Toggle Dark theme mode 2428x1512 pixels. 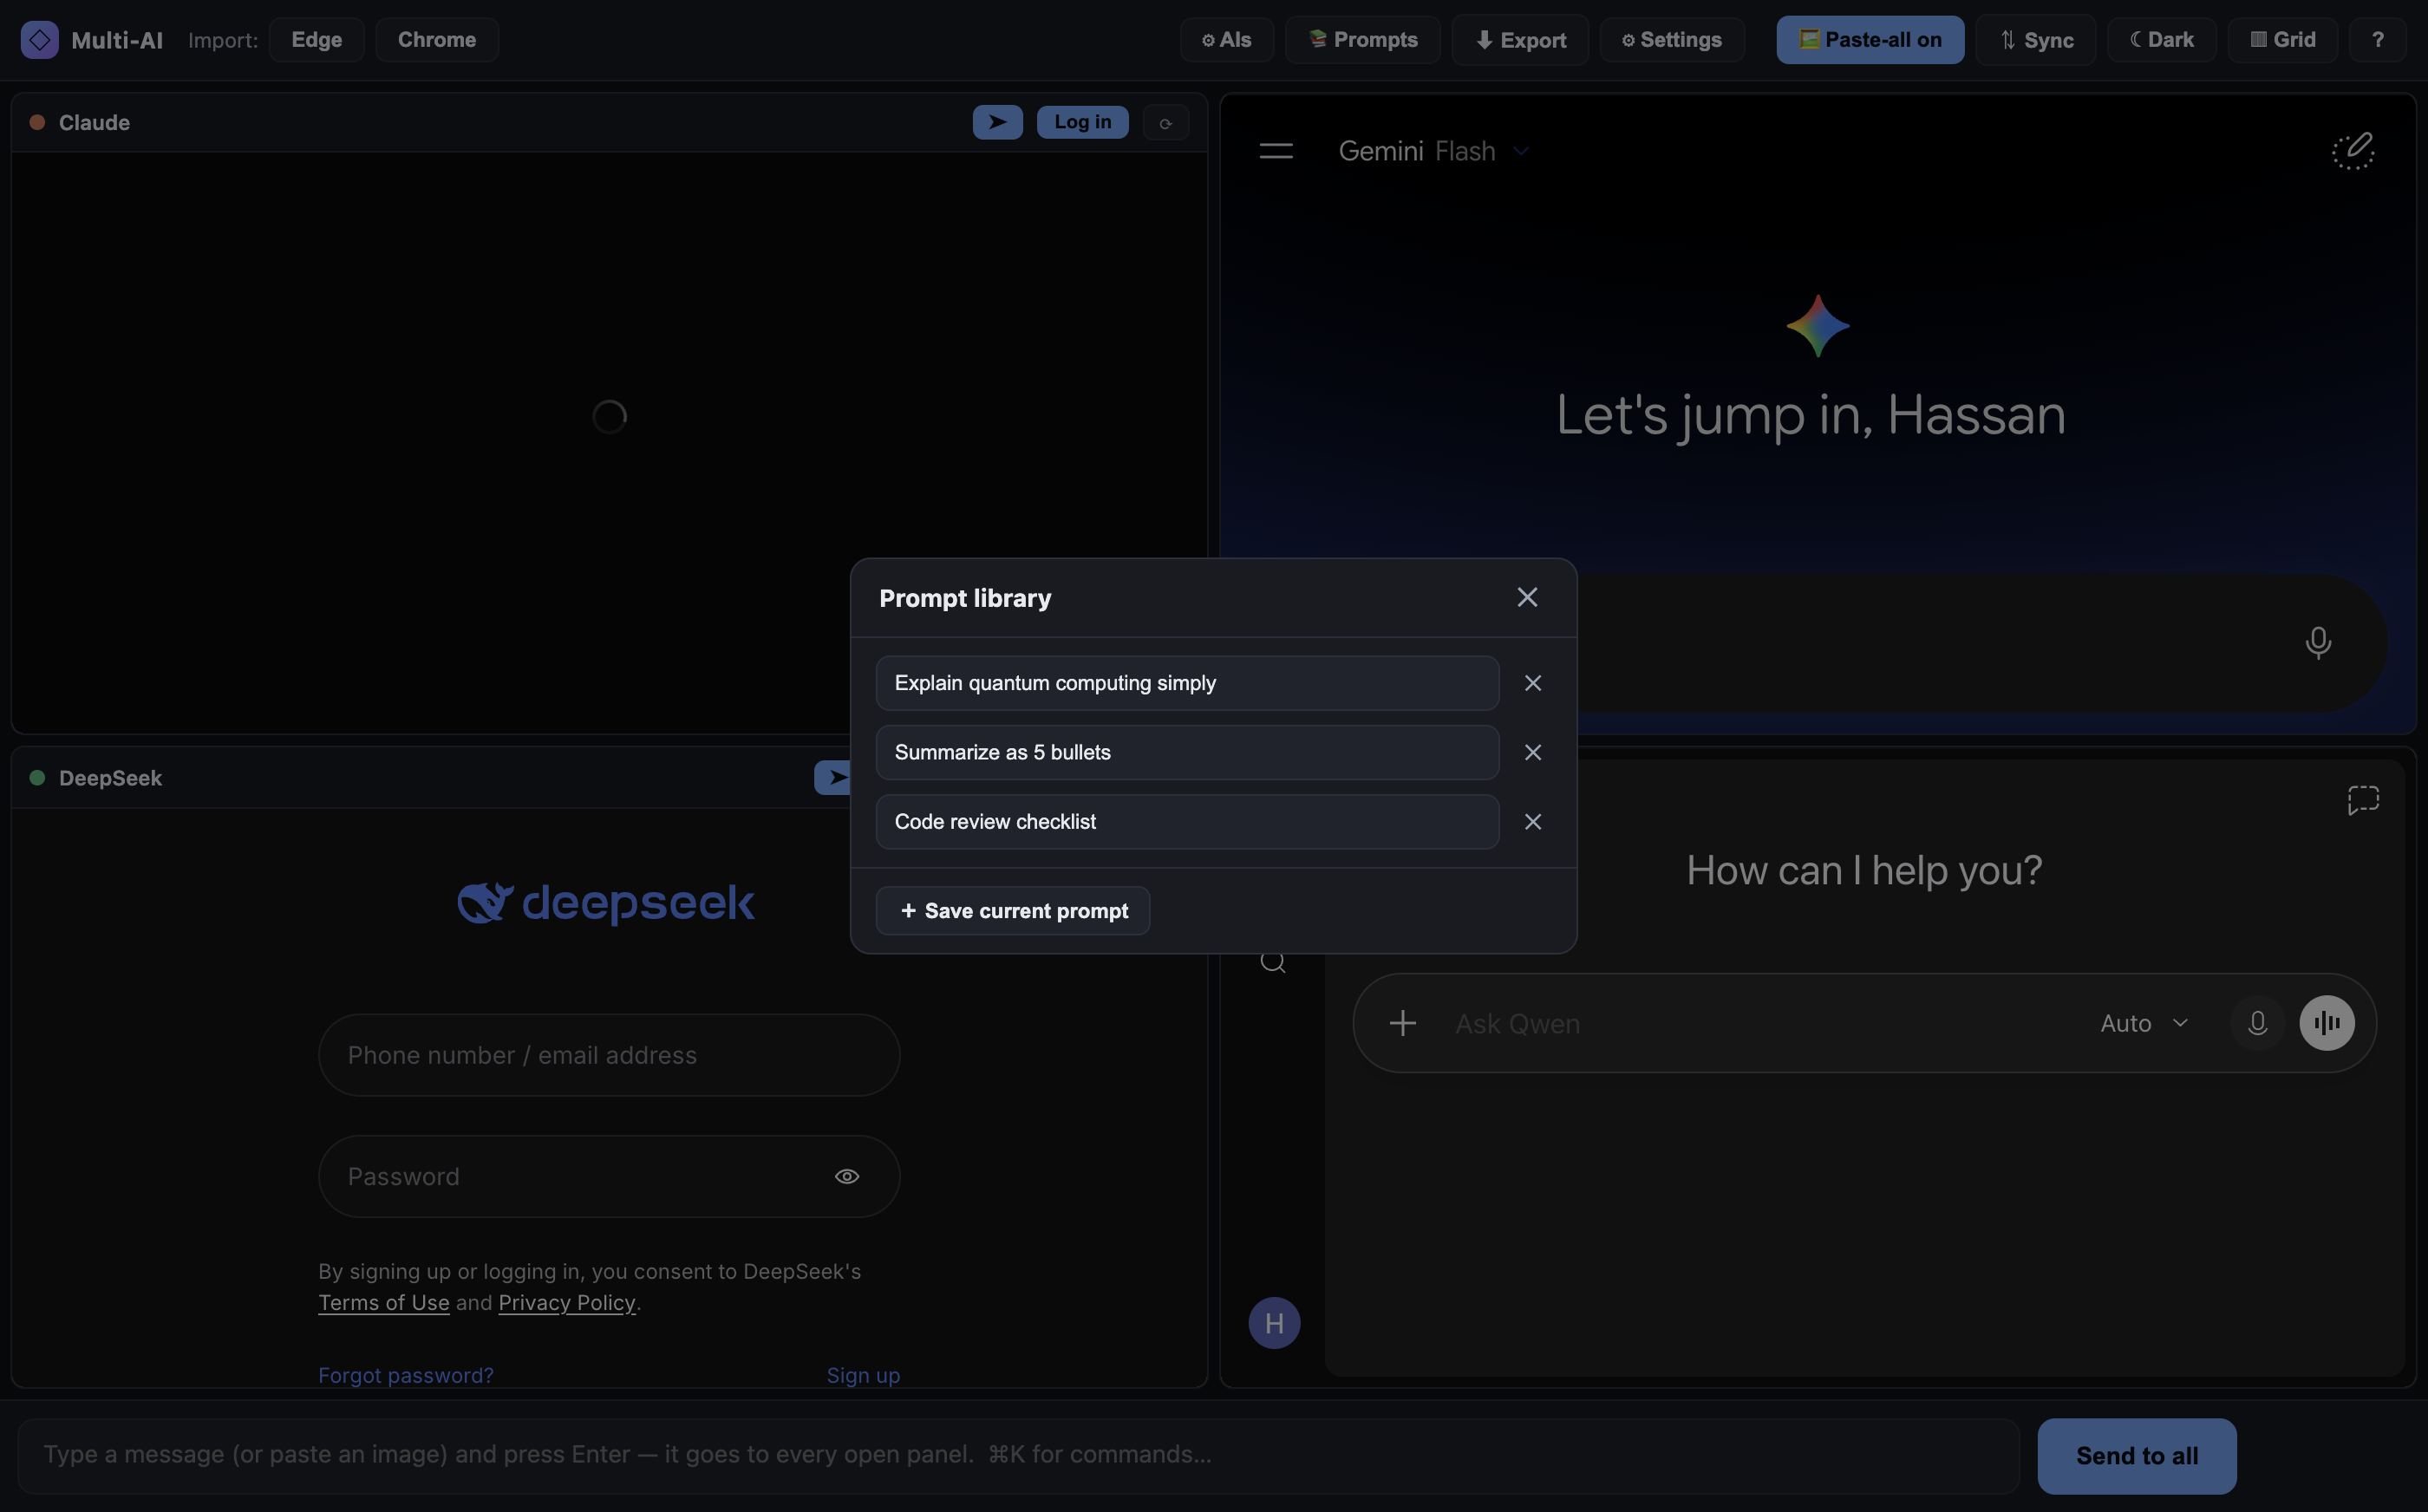[x=2161, y=40]
